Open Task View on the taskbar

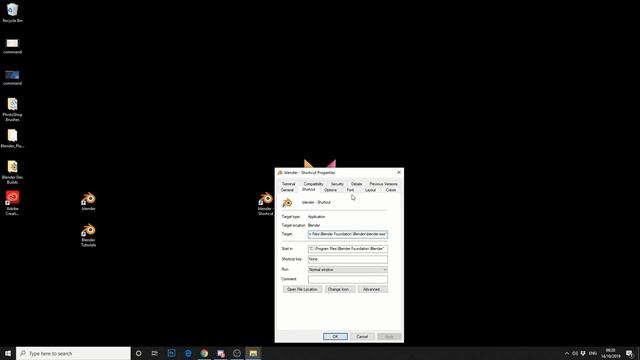point(155,353)
